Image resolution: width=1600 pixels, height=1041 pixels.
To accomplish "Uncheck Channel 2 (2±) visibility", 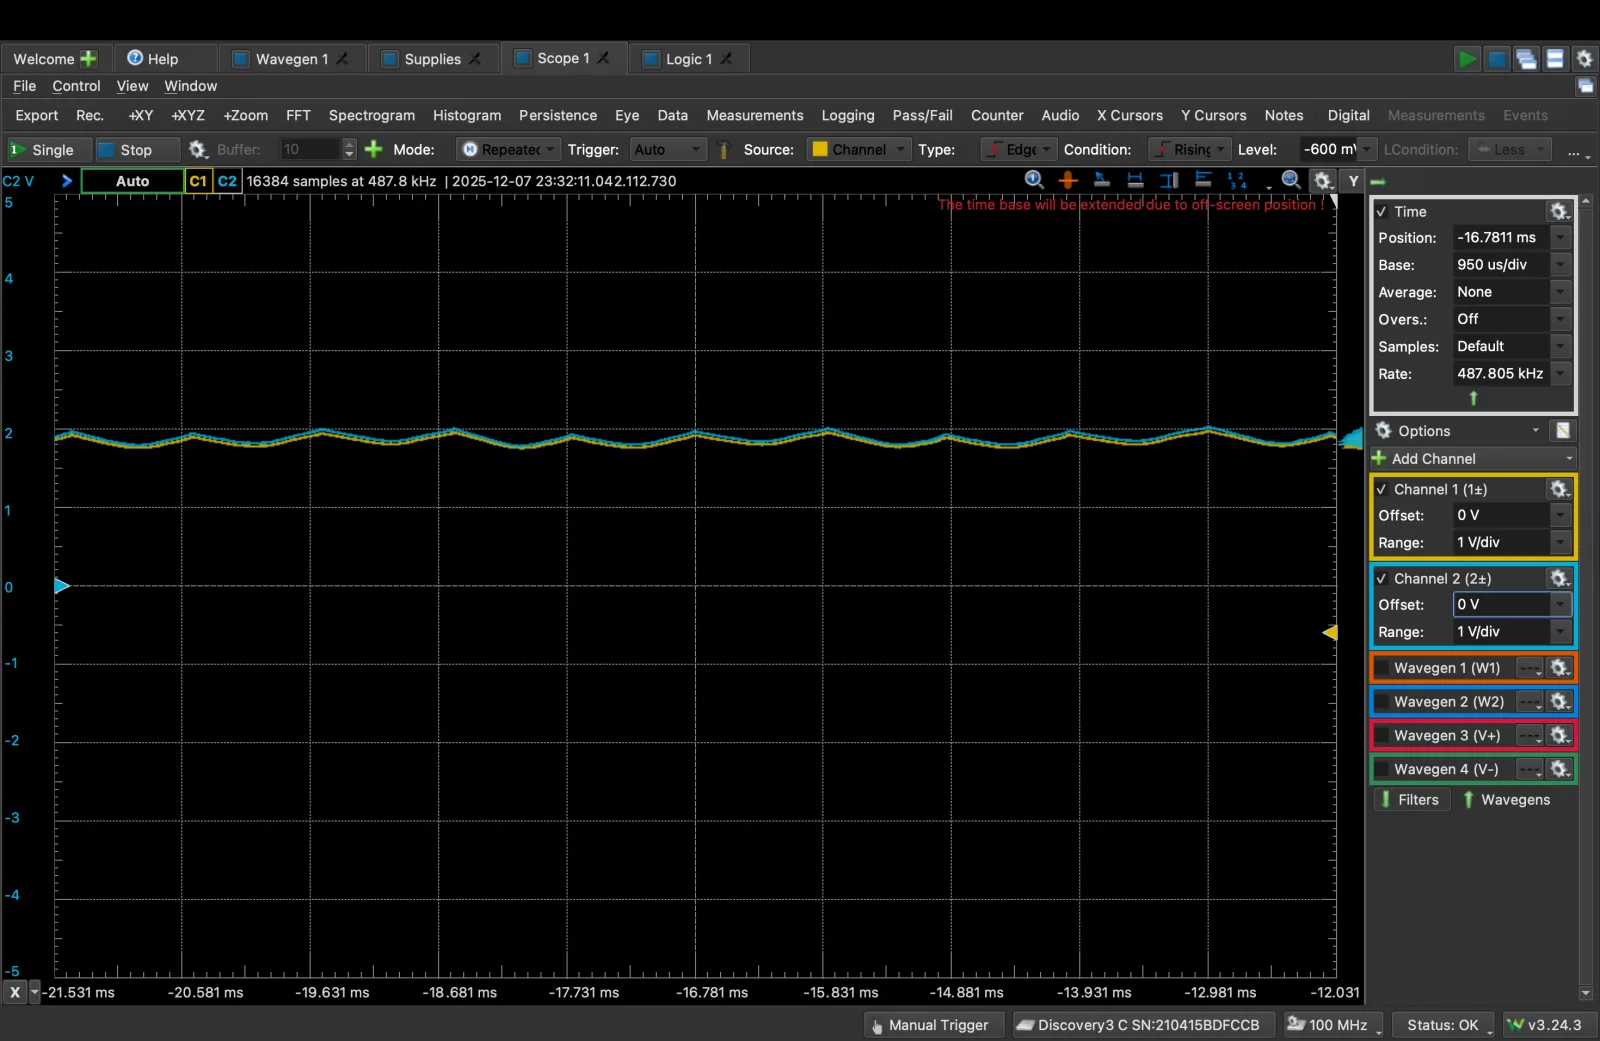I will 1382,578.
